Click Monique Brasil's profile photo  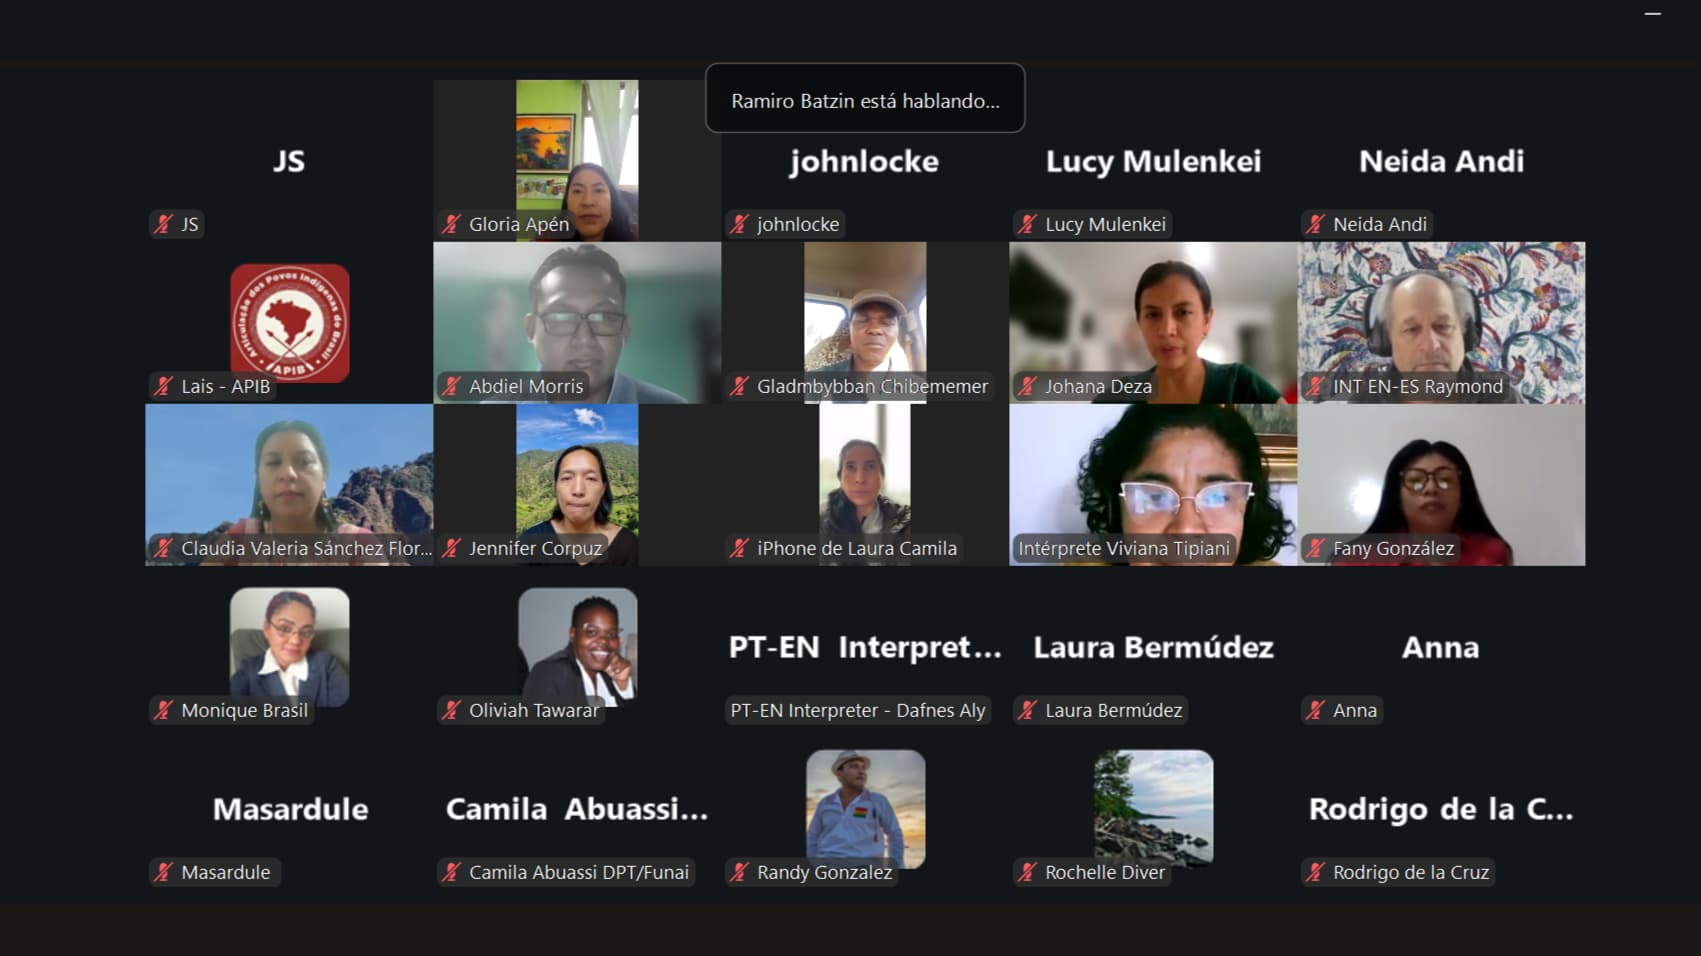290,647
